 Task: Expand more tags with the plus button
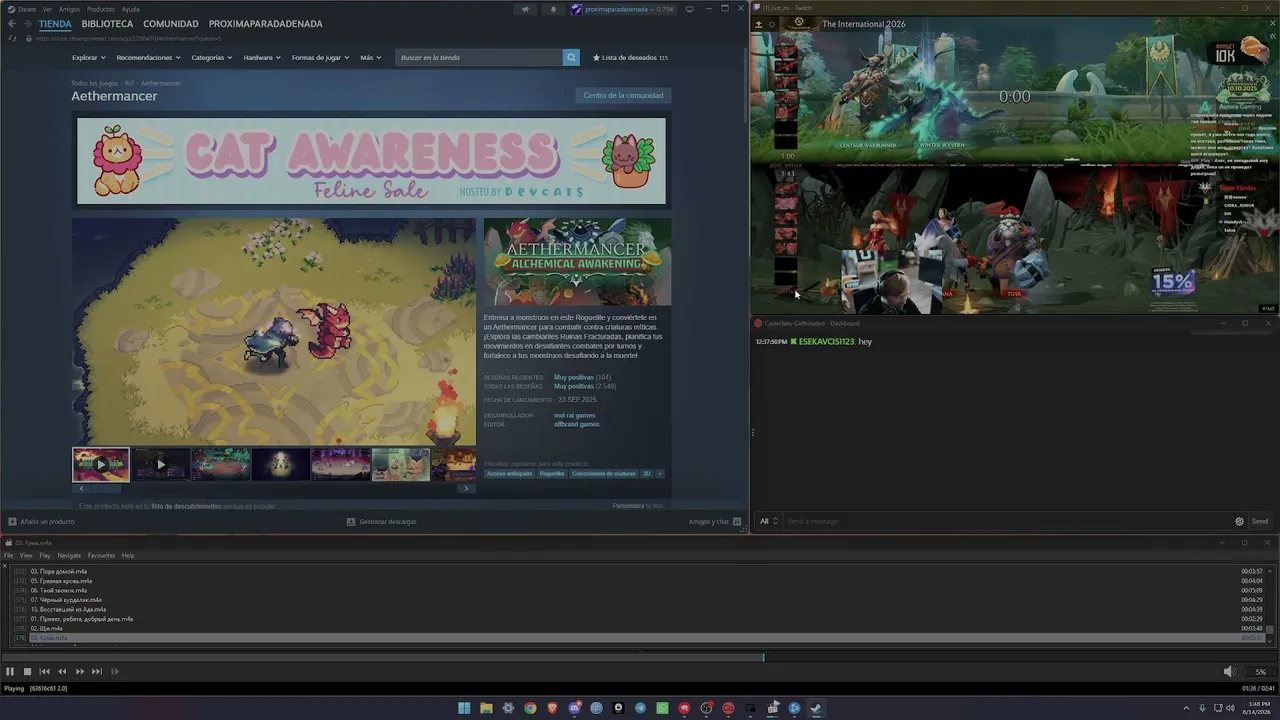(x=660, y=473)
